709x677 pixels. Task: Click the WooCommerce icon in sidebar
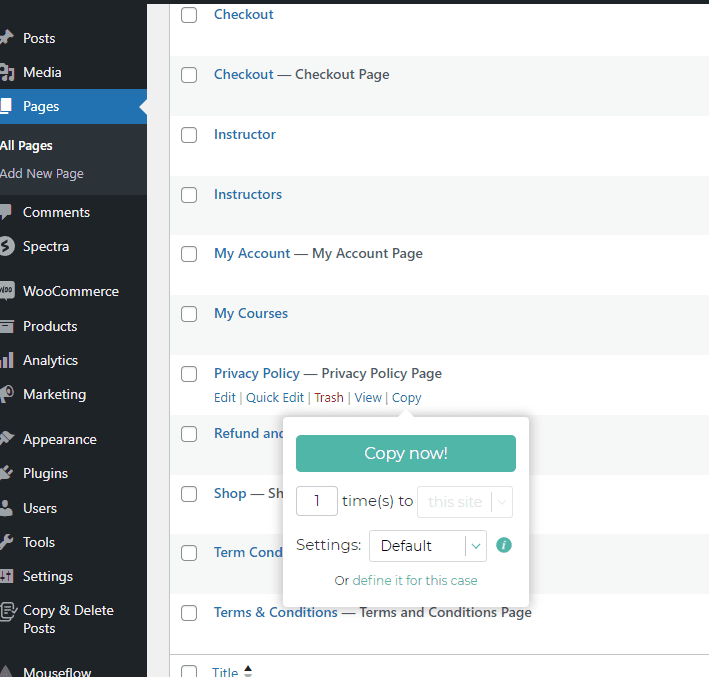click(6, 292)
